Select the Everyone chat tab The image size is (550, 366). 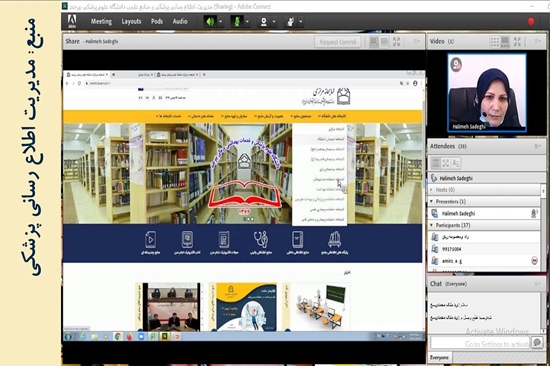(x=439, y=358)
